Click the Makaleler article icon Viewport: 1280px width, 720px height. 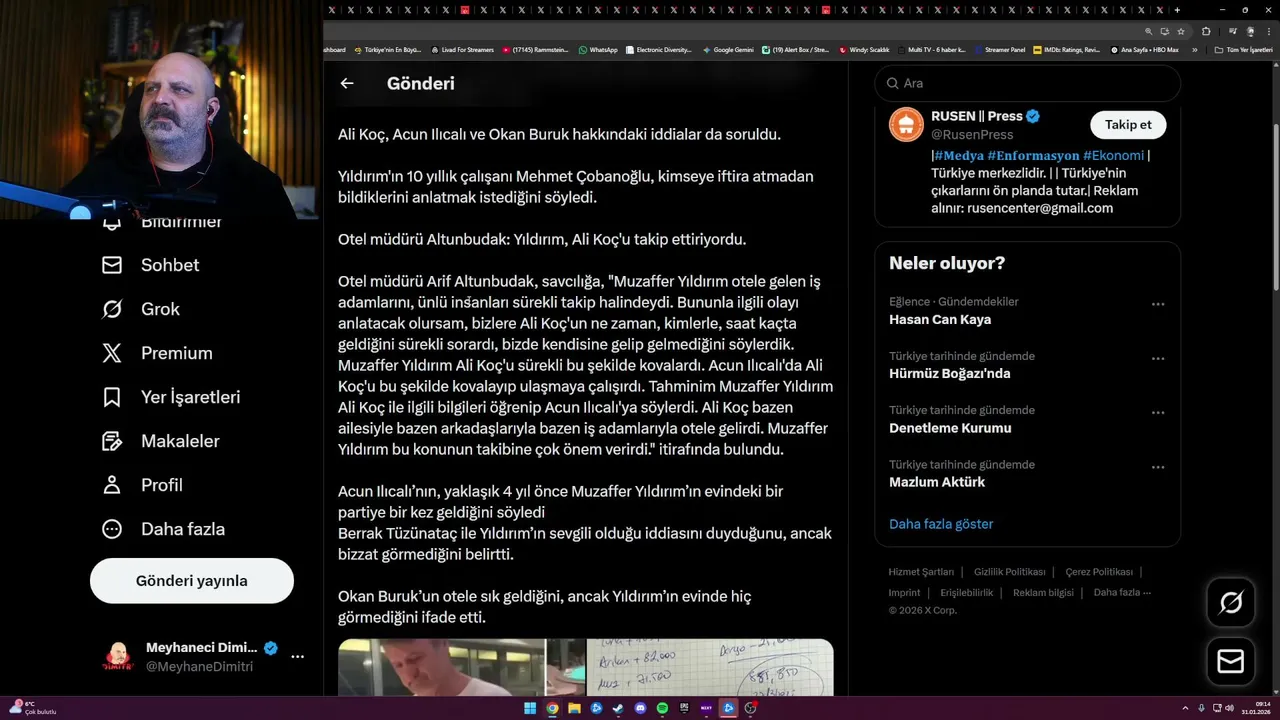point(112,441)
